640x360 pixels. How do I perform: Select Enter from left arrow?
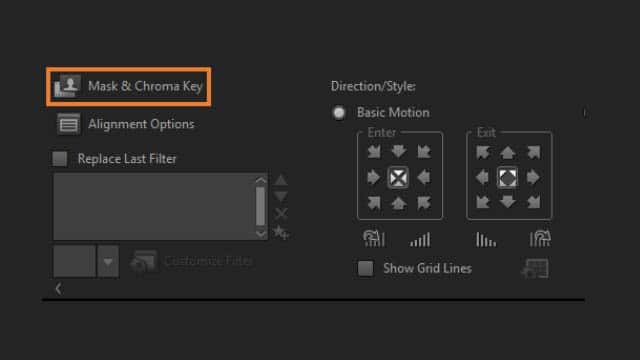coord(373,178)
